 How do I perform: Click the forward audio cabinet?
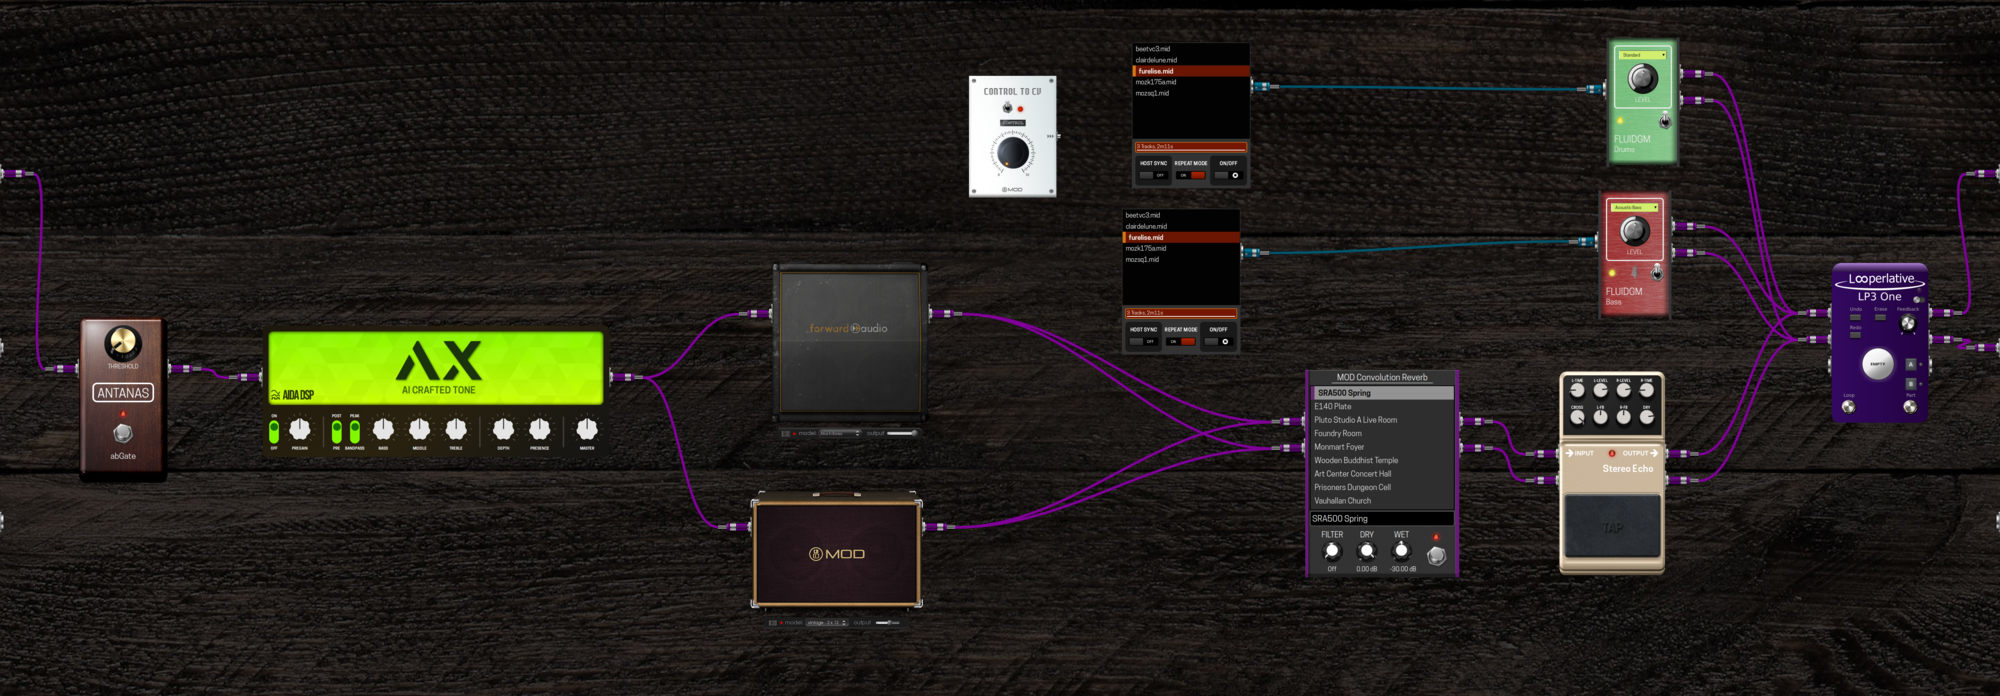click(850, 342)
